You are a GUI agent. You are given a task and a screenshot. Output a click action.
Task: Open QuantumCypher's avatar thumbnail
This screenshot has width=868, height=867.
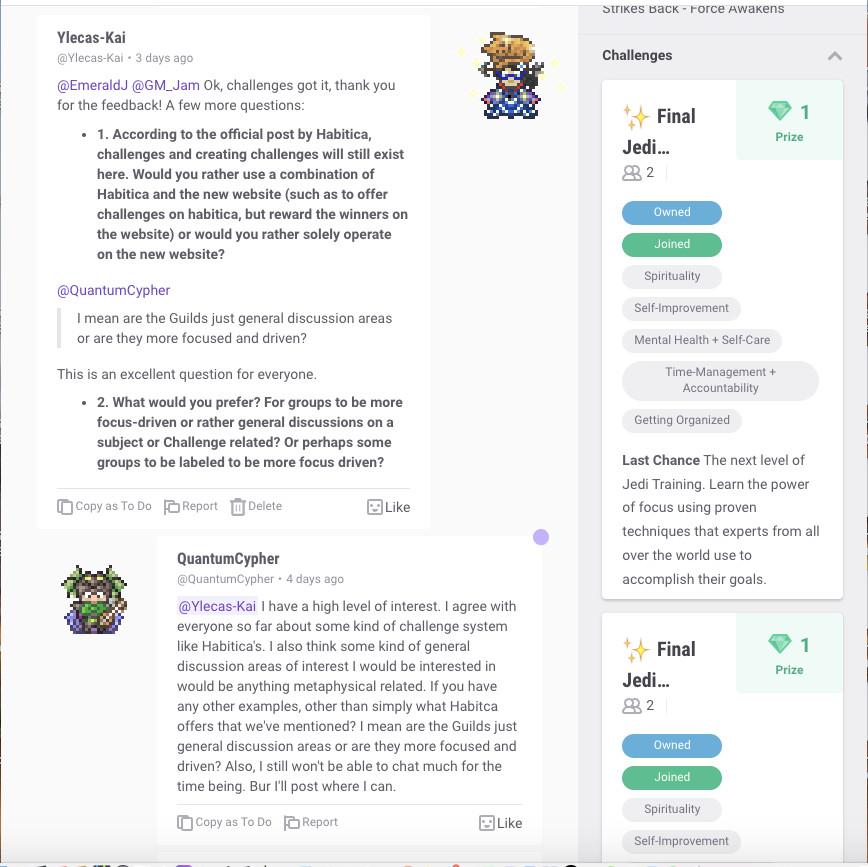[95, 600]
